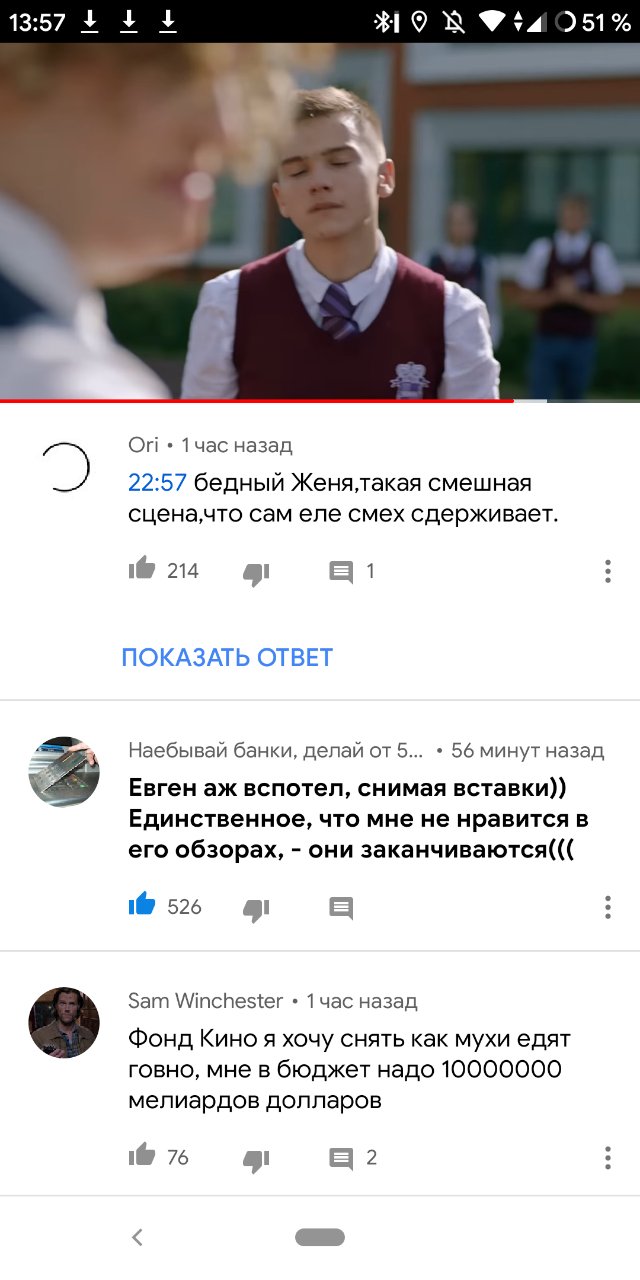Screen dimensions: 640x1280
Task: Tap the Android home pill
Action: pos(320,1238)
